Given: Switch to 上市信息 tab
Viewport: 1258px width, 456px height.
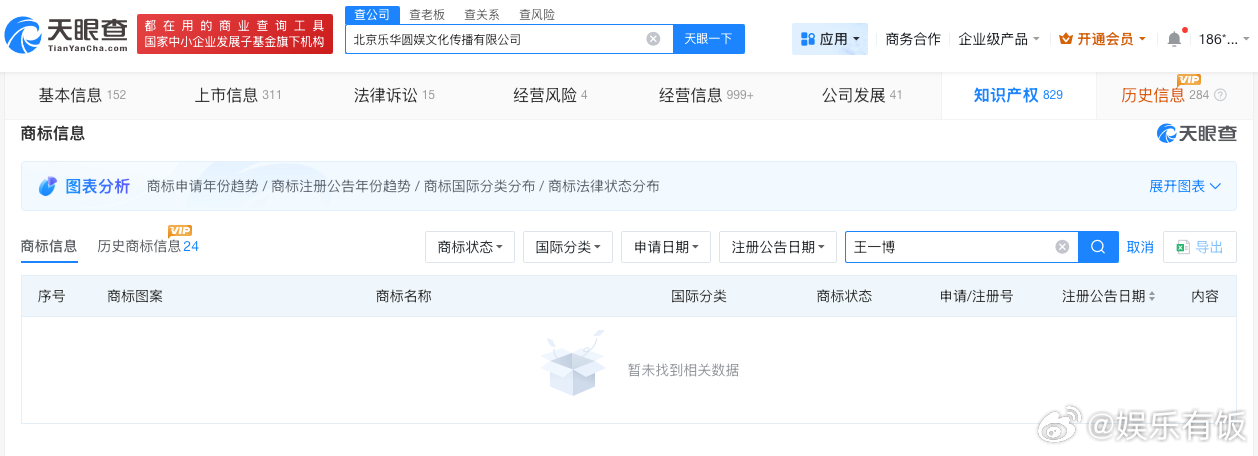Looking at the screenshot, I should (238, 95).
